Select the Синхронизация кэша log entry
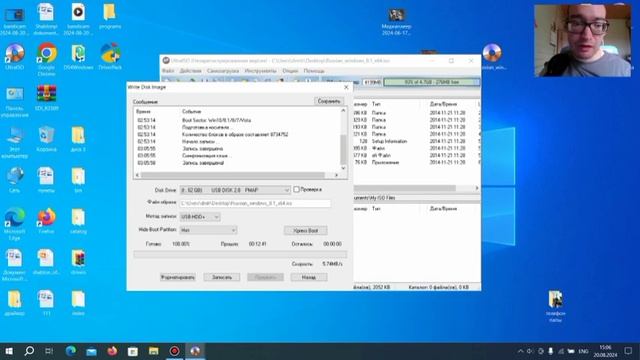 point(237,156)
